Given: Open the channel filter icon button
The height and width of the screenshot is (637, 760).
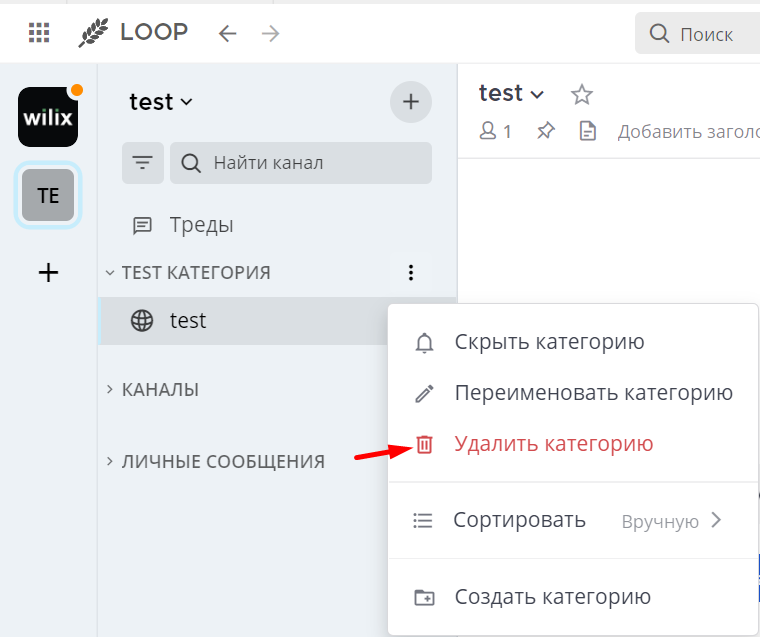Looking at the screenshot, I should pyautogui.click(x=142, y=163).
